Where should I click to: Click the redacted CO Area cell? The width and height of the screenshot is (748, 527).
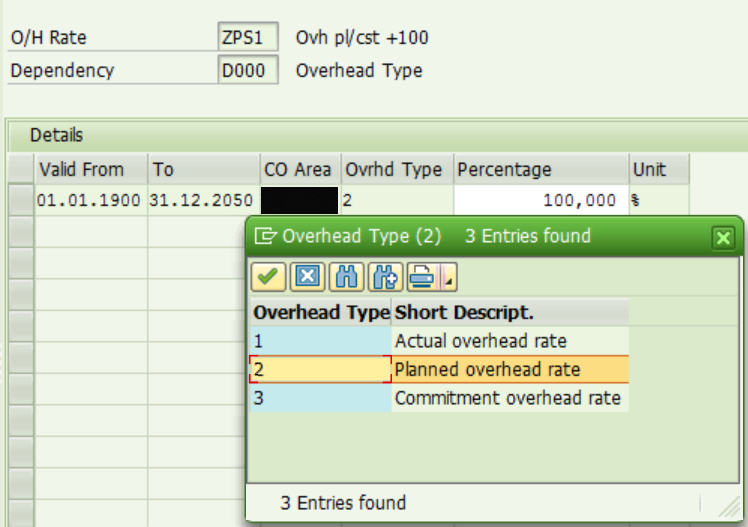[x=300, y=200]
